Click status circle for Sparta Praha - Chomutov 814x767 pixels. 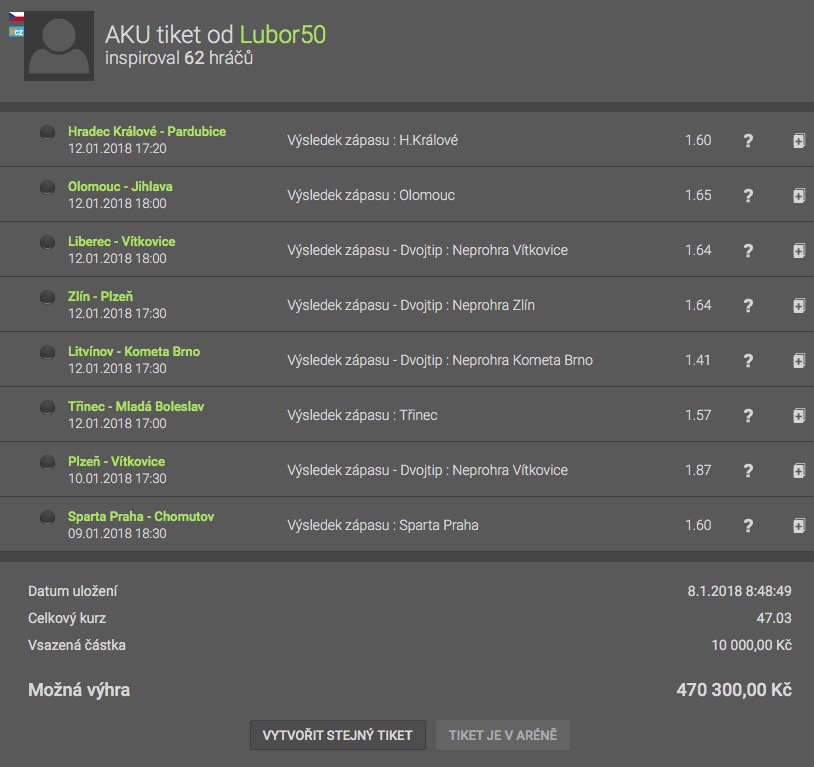tap(47, 518)
